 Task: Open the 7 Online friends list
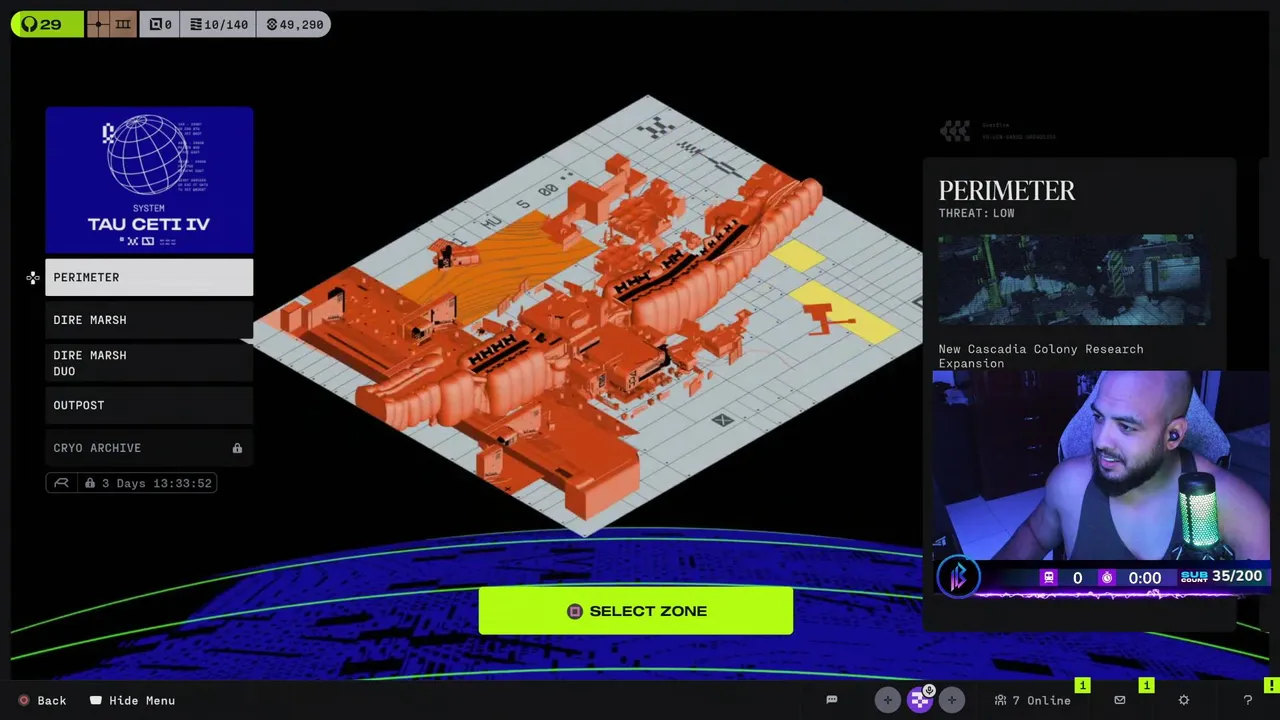point(1032,700)
